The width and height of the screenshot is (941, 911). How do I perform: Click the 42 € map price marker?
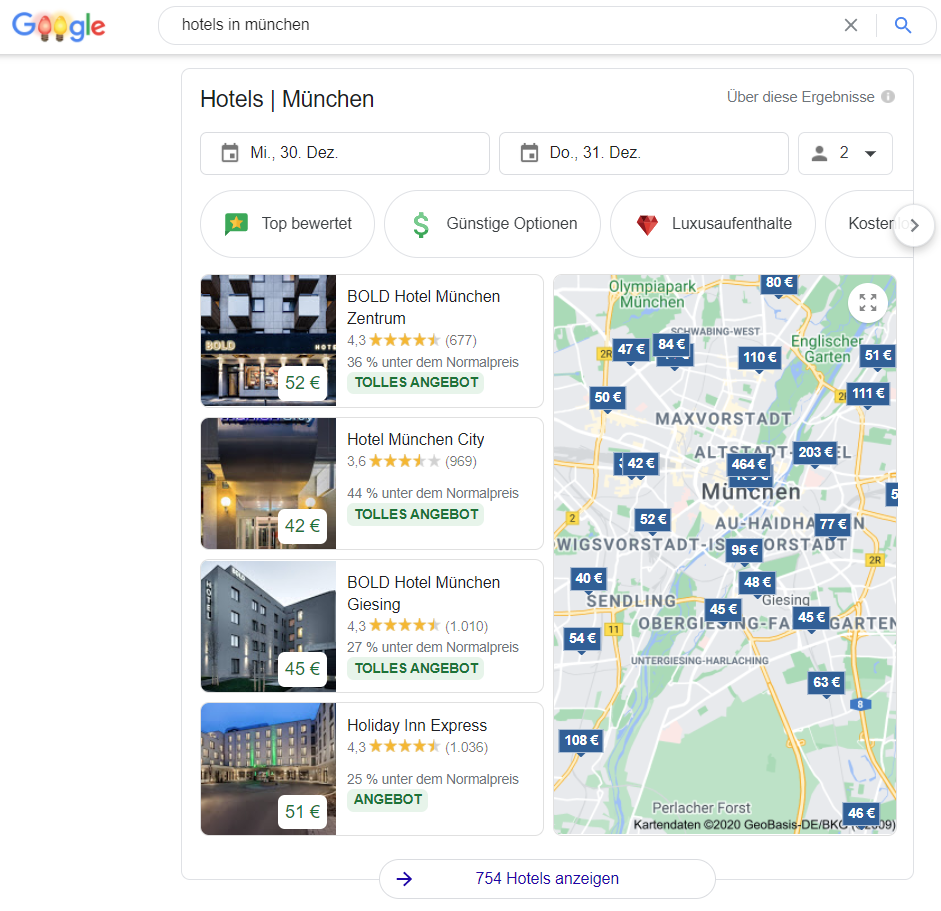640,464
